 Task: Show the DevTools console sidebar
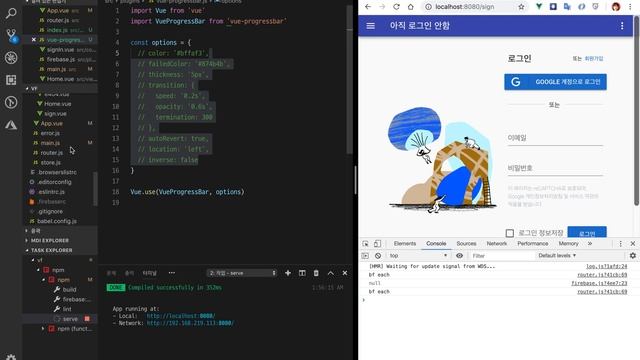pos(365,256)
